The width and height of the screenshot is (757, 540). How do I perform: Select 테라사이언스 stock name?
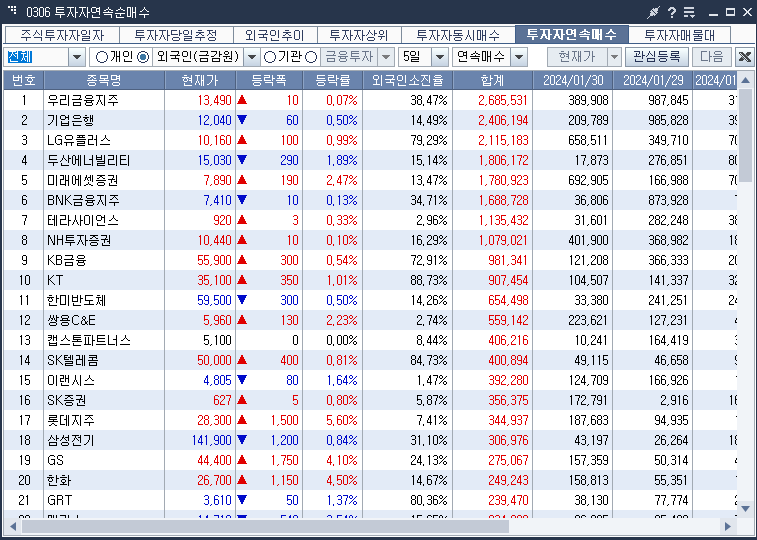[83, 221]
